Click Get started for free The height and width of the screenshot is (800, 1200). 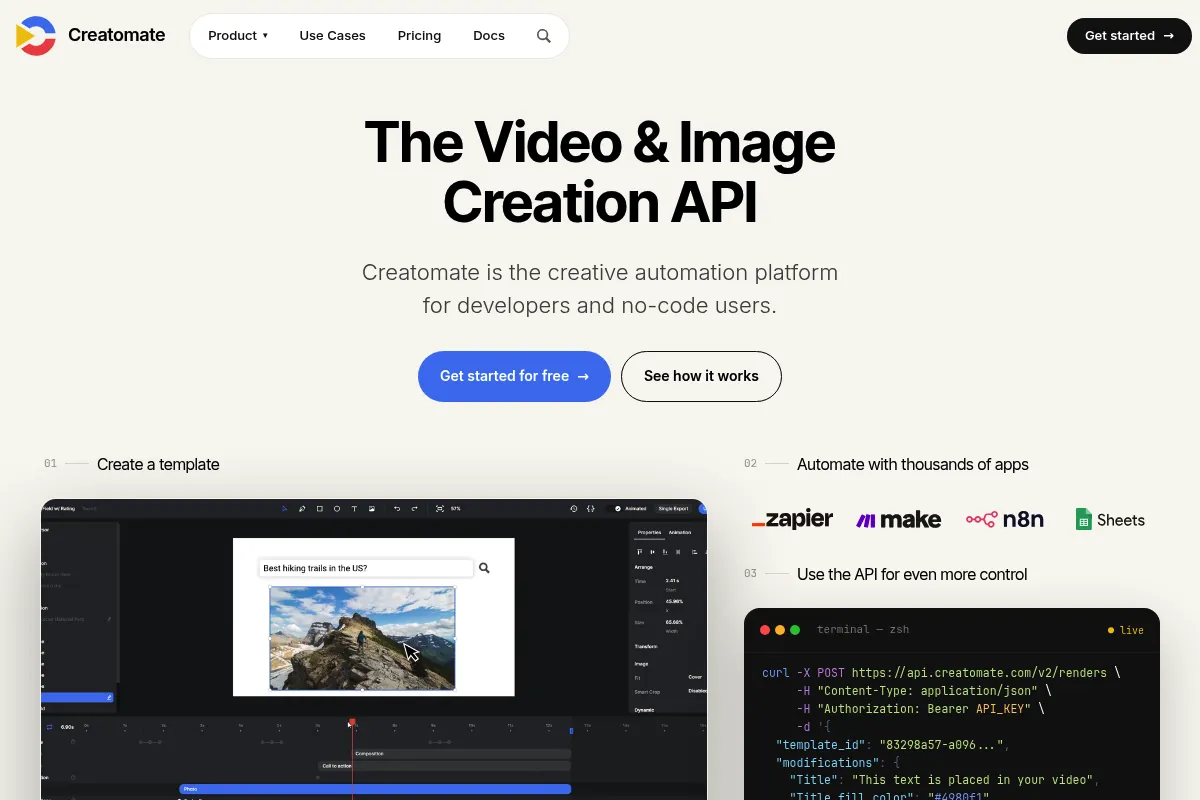(x=514, y=376)
